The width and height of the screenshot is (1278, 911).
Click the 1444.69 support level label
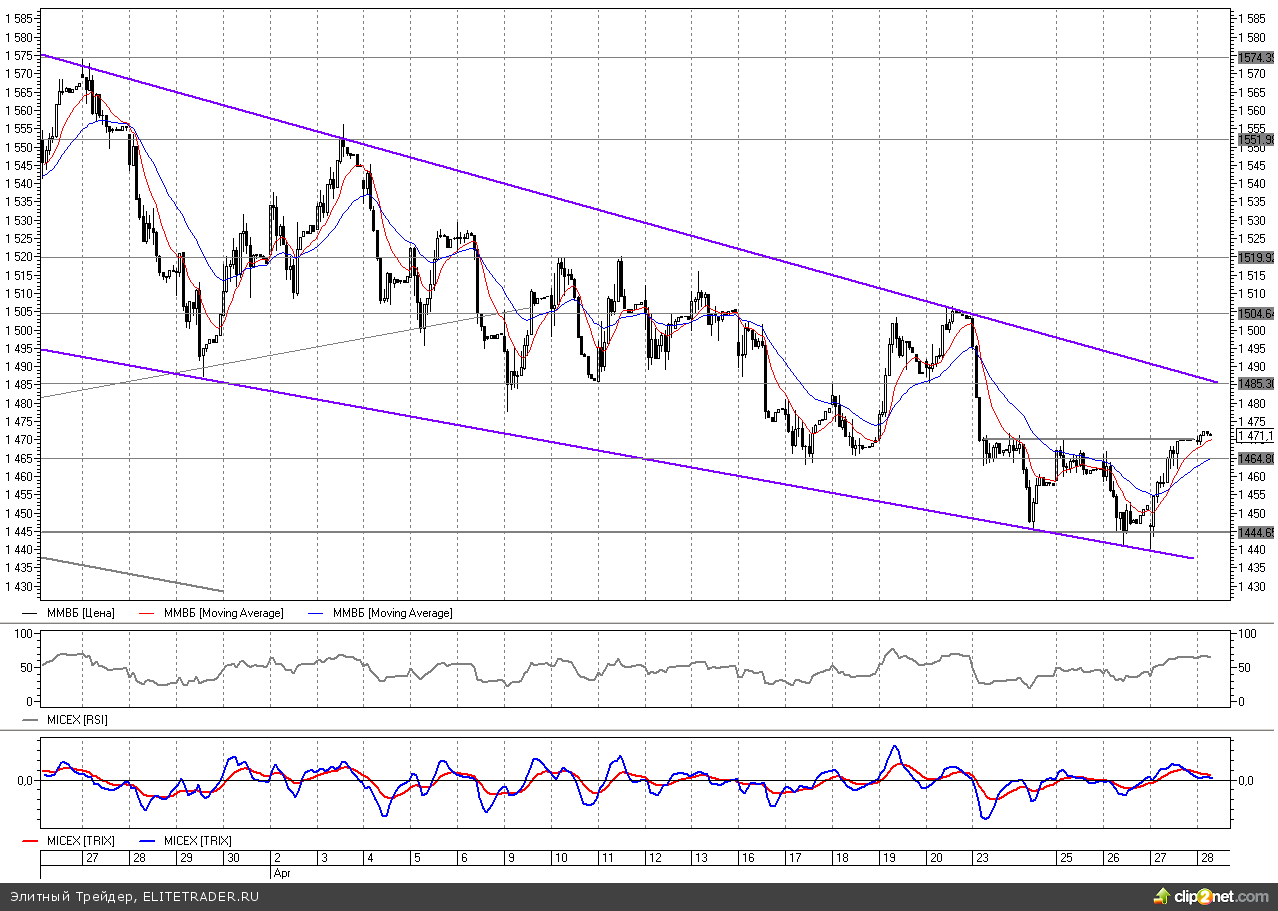1255,532
